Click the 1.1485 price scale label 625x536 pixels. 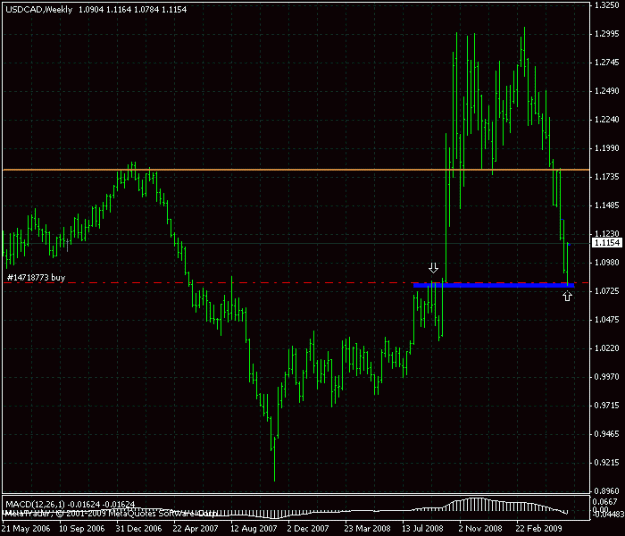pyautogui.click(x=607, y=205)
